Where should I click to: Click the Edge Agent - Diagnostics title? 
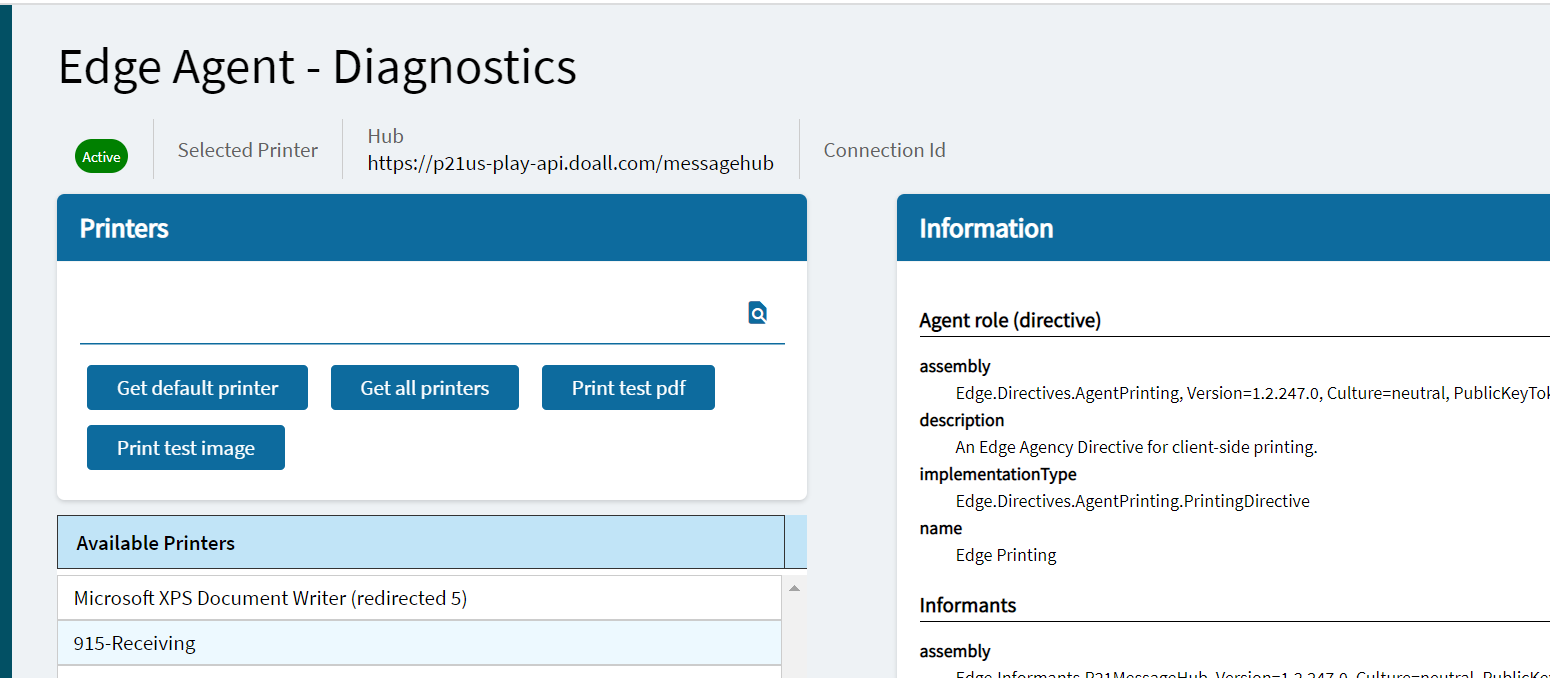(317, 67)
